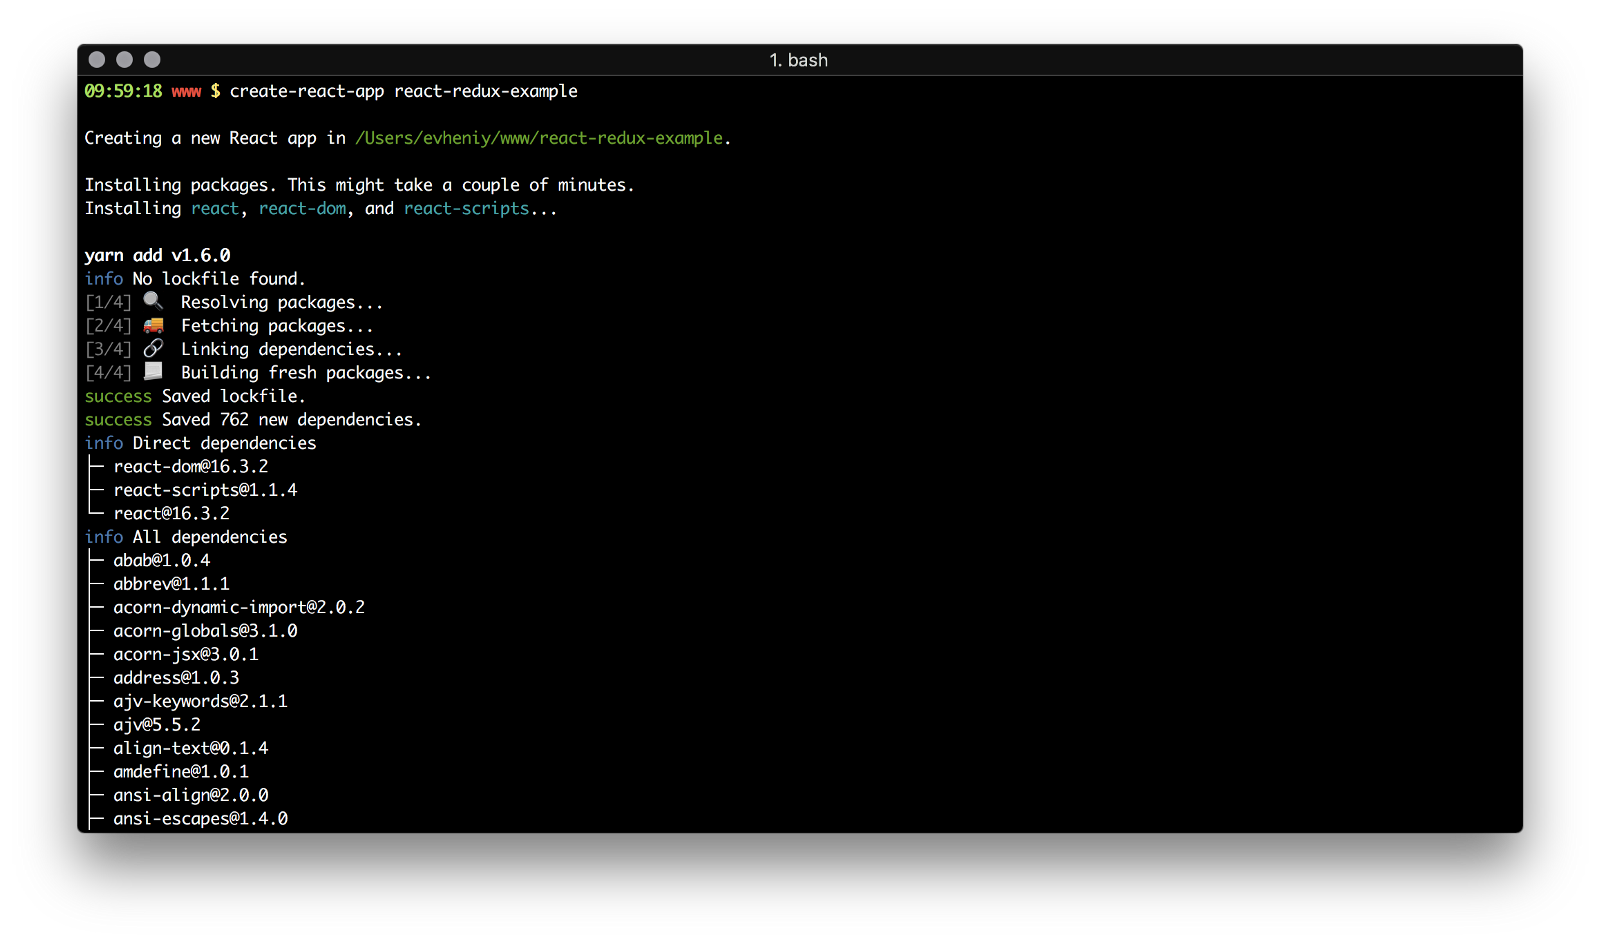This screenshot has width=1600, height=943.
Task: Click the "Saved 762 new dependencies" success line
Action: coord(290,420)
